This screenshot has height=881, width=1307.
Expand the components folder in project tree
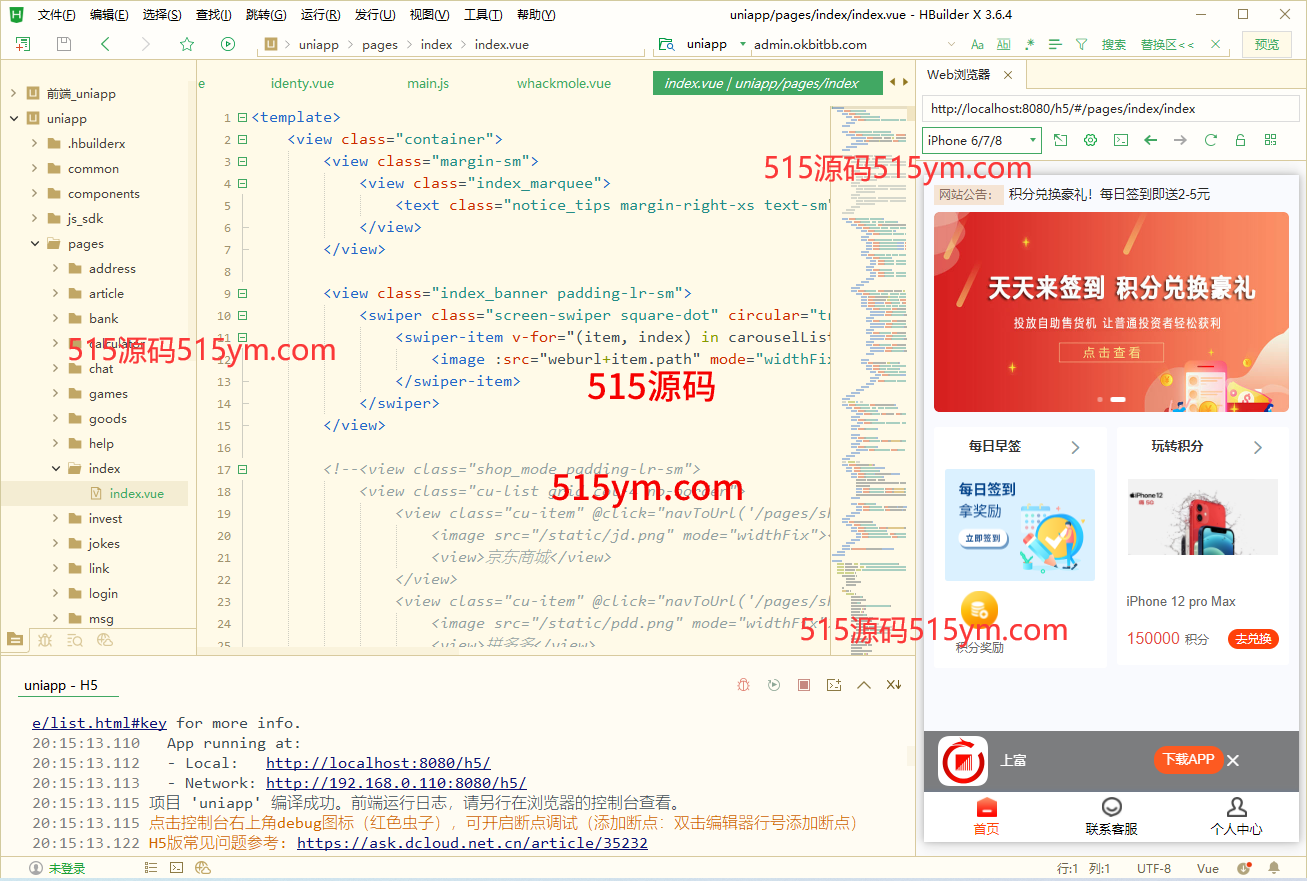point(35,194)
